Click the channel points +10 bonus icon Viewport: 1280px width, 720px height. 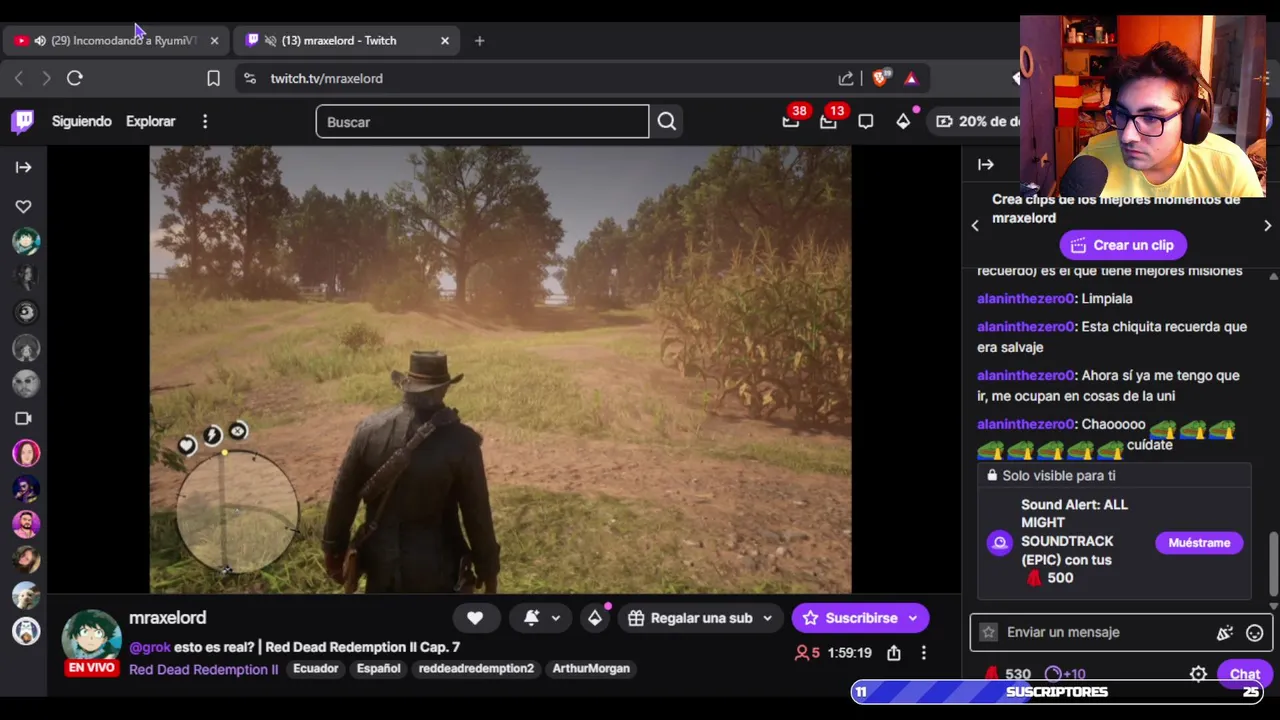point(1065,674)
